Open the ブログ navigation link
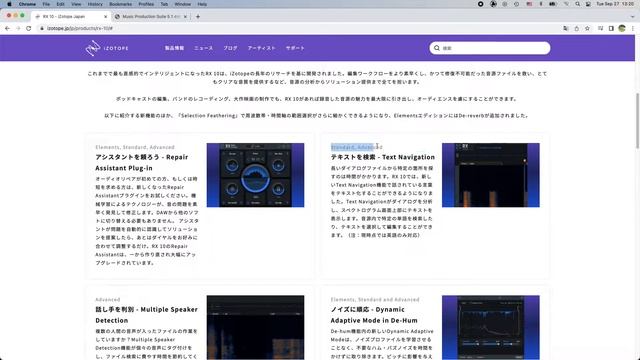 [230, 48]
